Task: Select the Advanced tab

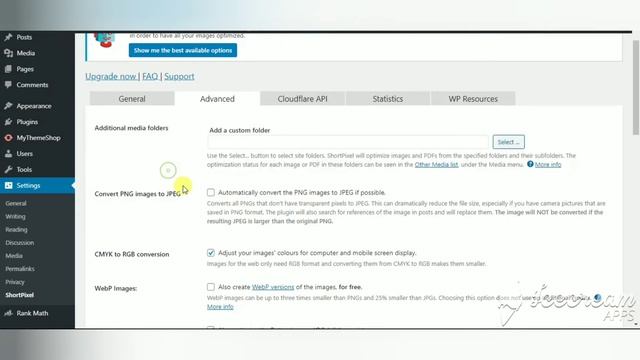Action: [x=217, y=99]
